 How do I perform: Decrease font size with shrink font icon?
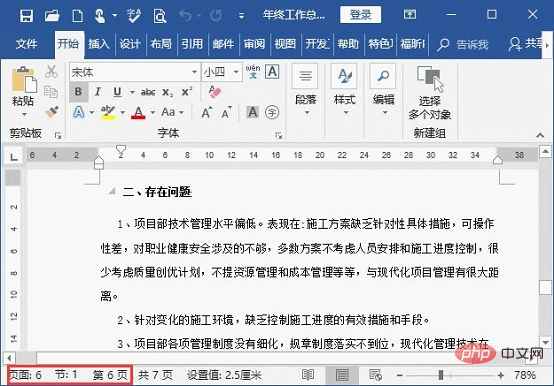(x=226, y=112)
